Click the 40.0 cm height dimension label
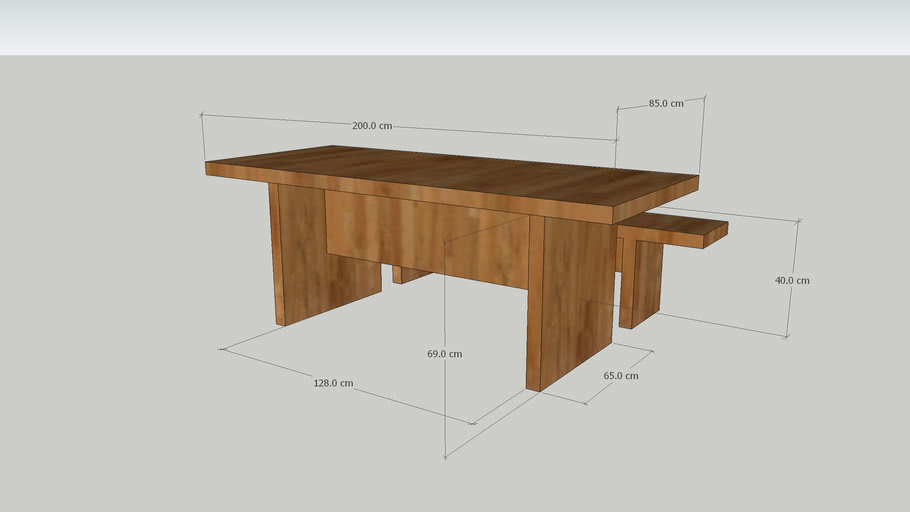Image resolution: width=910 pixels, height=512 pixels. point(792,280)
